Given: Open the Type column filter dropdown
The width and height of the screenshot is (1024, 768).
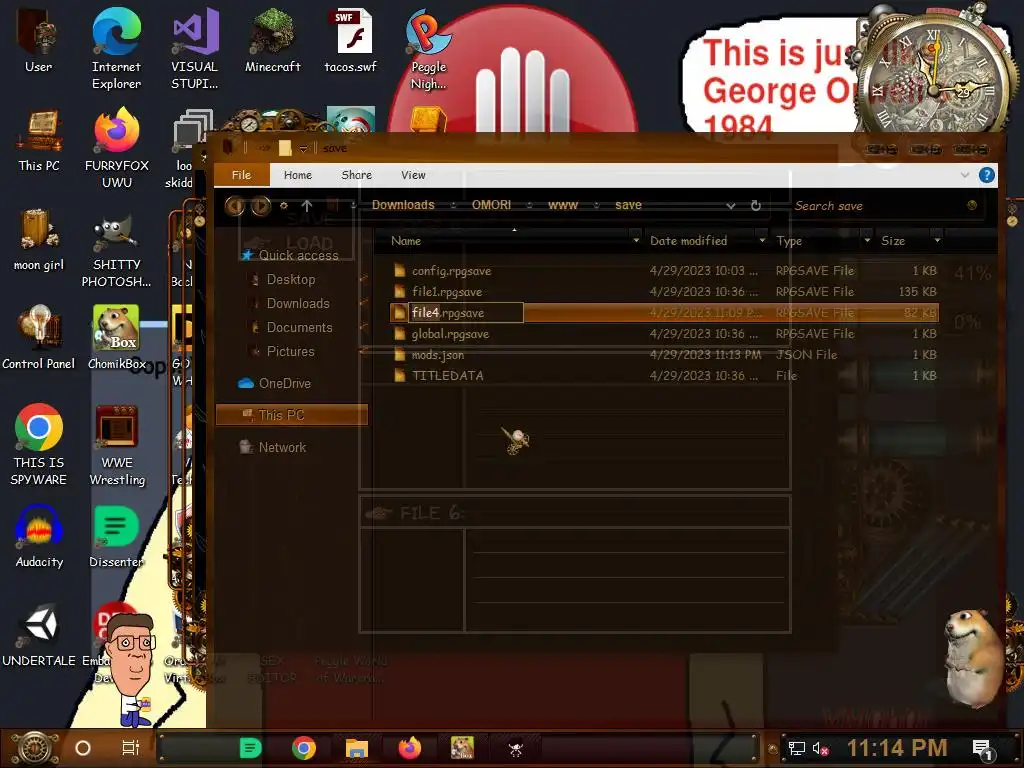Looking at the screenshot, I should tap(867, 241).
